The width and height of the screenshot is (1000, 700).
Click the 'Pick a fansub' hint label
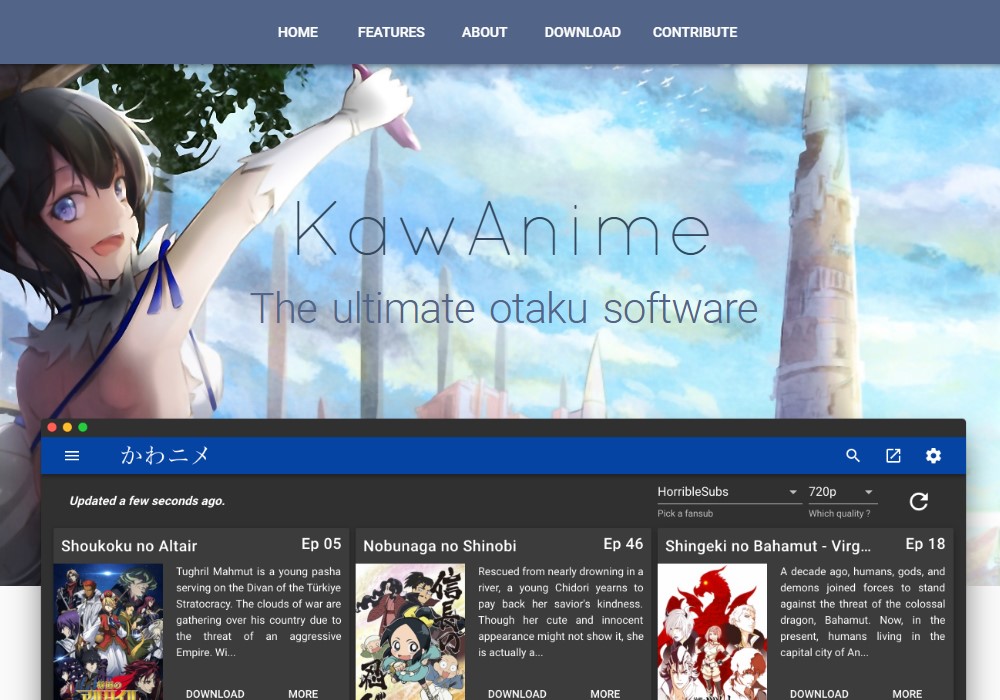tap(685, 513)
